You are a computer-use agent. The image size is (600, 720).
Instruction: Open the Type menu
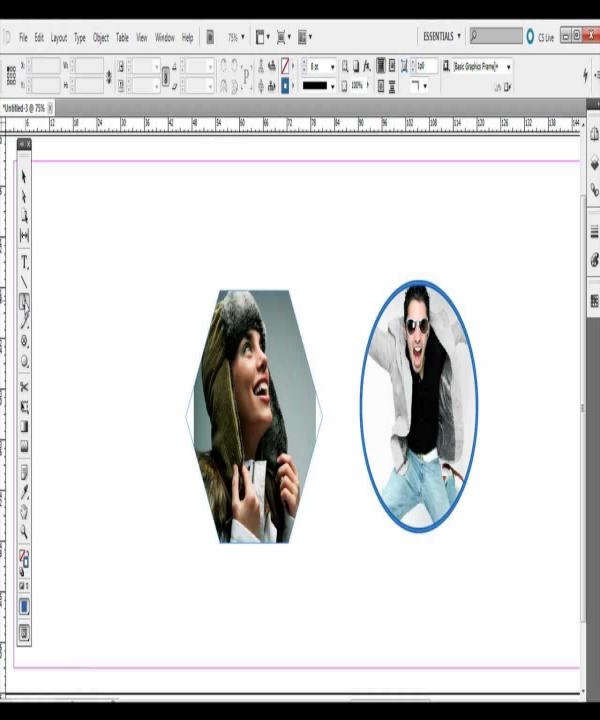click(x=80, y=38)
